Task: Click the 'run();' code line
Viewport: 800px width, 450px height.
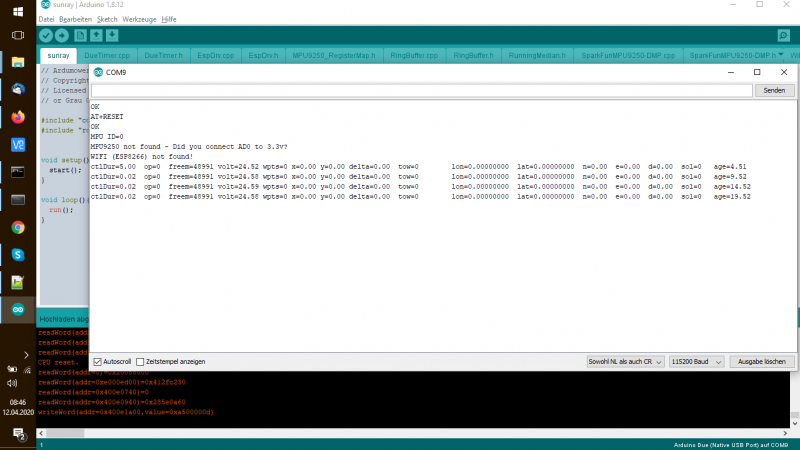Action: pyautogui.click(x=61, y=210)
